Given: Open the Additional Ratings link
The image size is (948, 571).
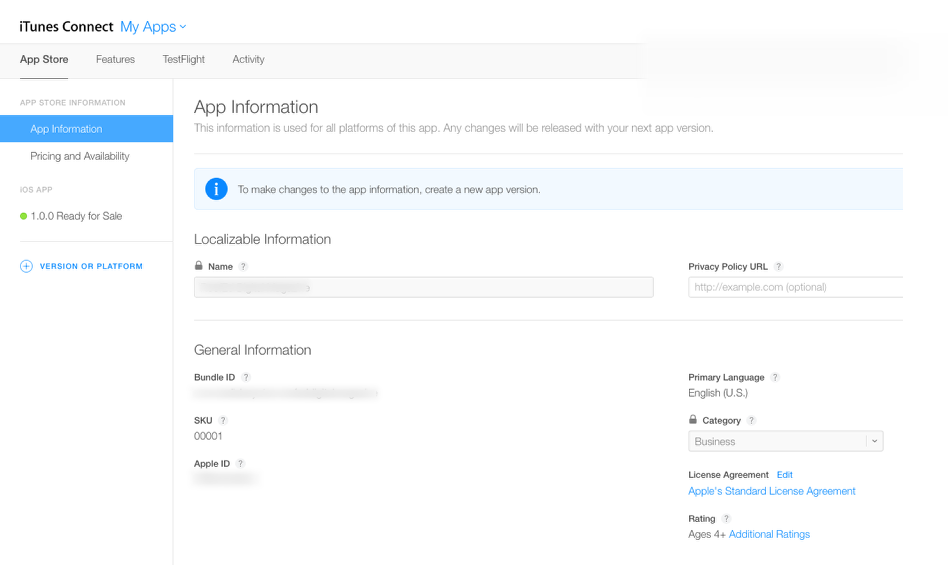Looking at the screenshot, I should pos(769,534).
